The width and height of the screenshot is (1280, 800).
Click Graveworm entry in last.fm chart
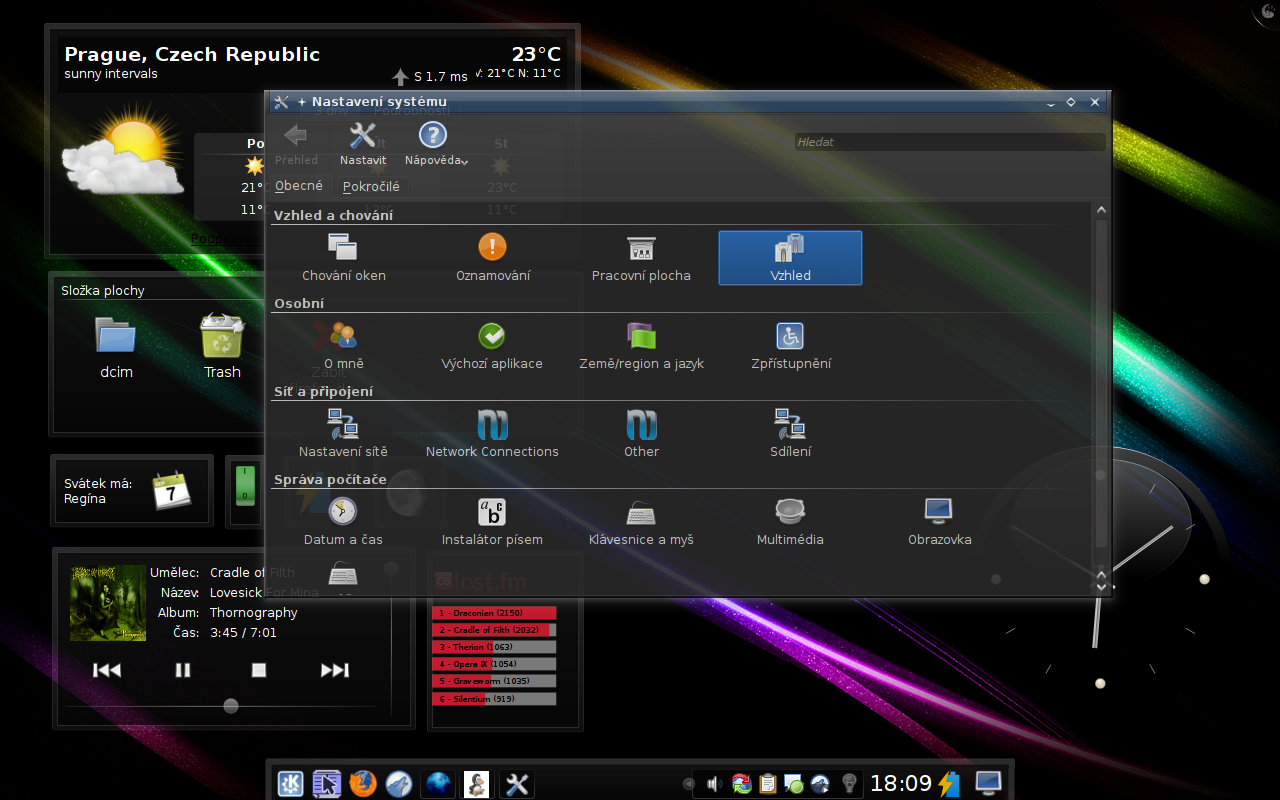pos(494,681)
